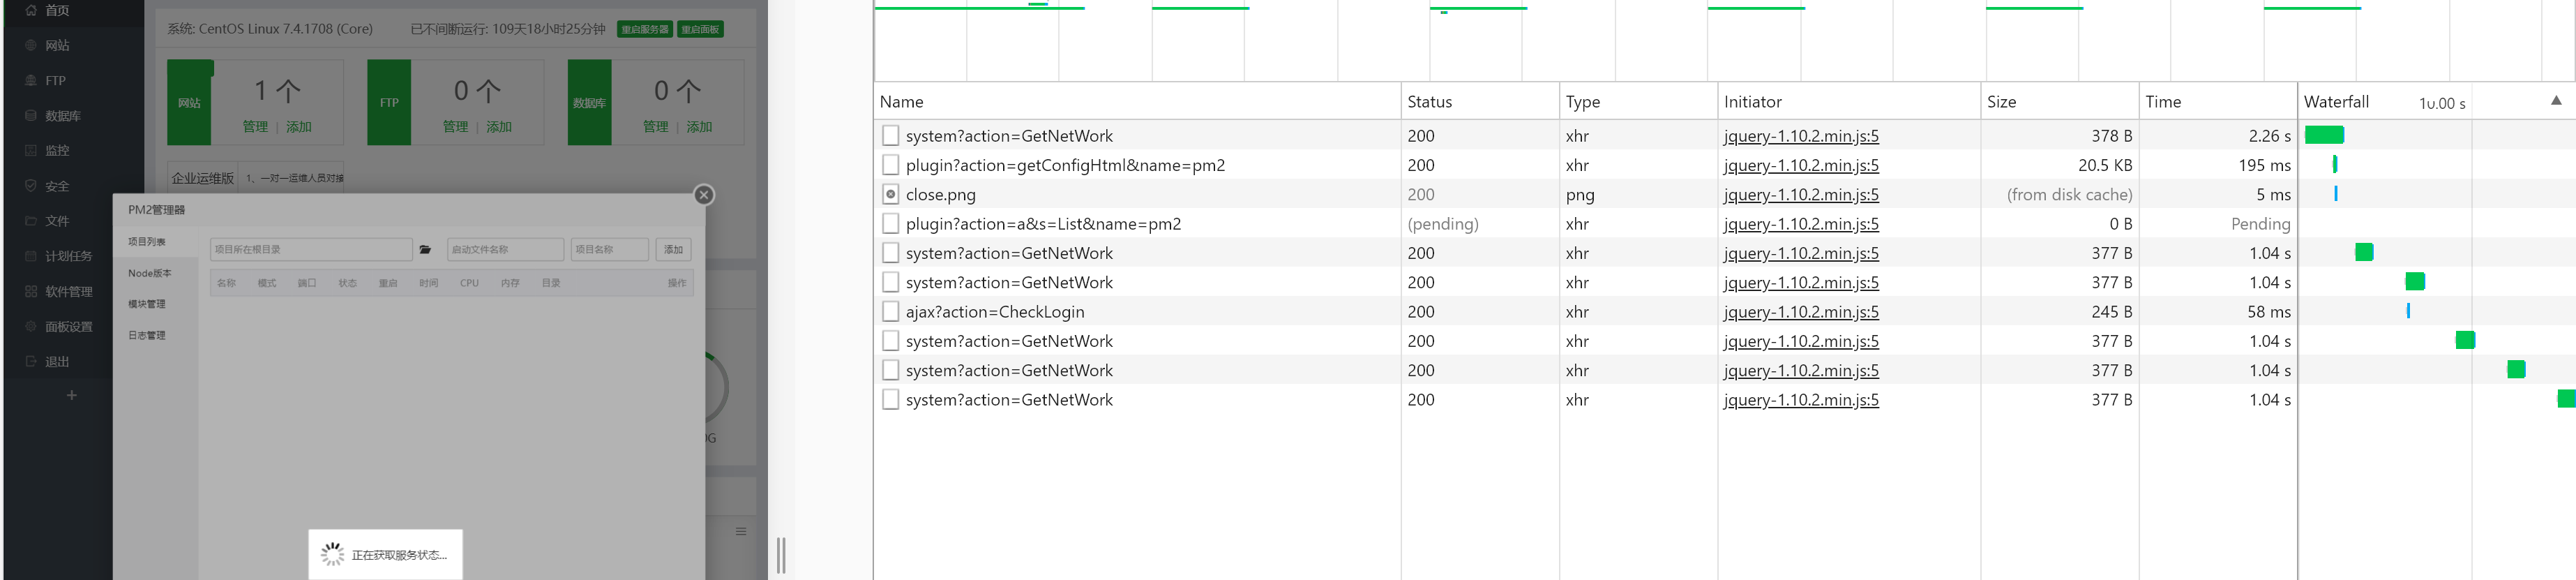Click the 退出 logout icon
The image size is (2576, 580).
[30, 362]
